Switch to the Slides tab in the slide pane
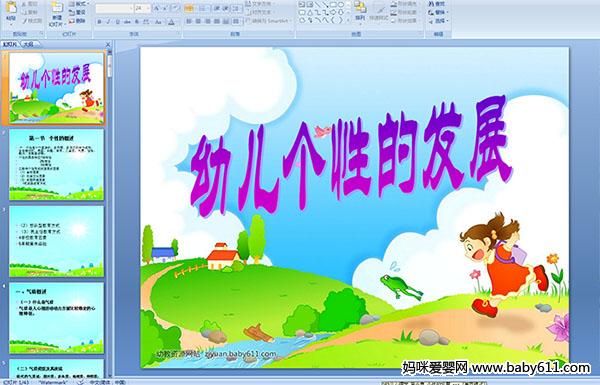 point(9,44)
